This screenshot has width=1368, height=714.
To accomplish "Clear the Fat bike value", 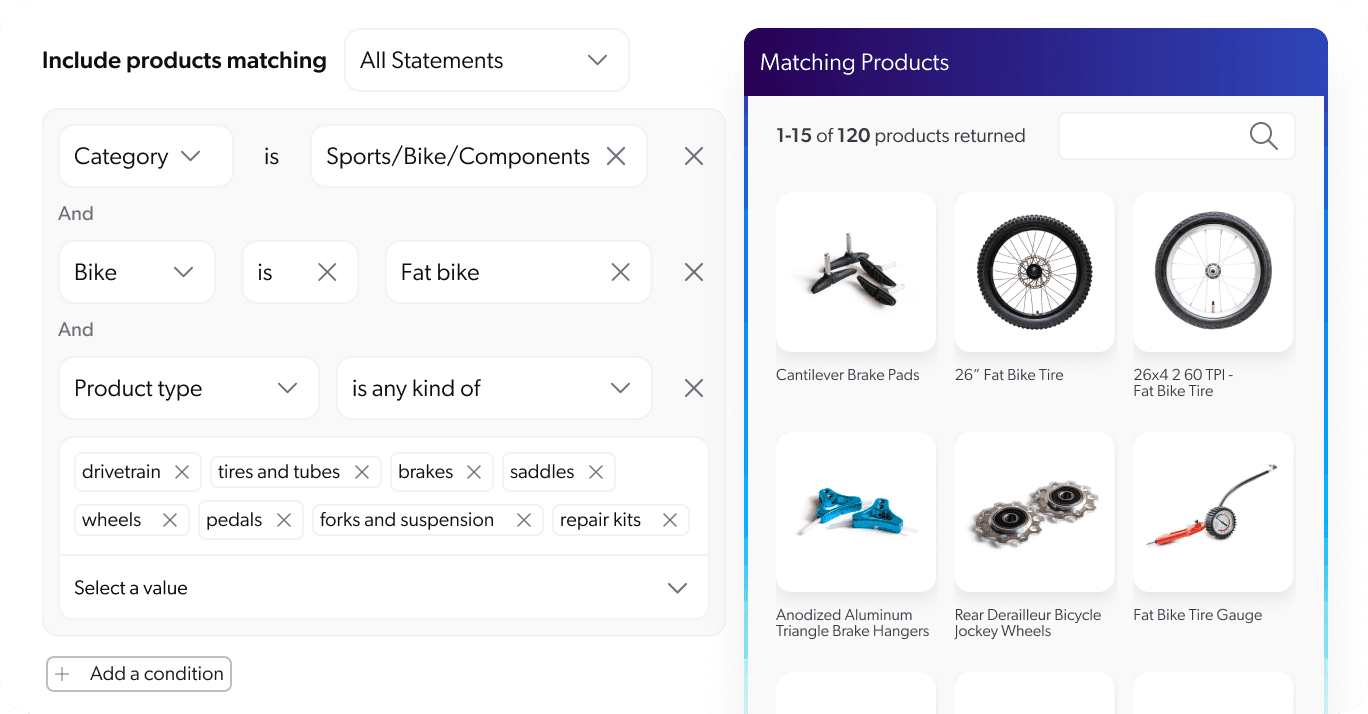I will [x=620, y=272].
